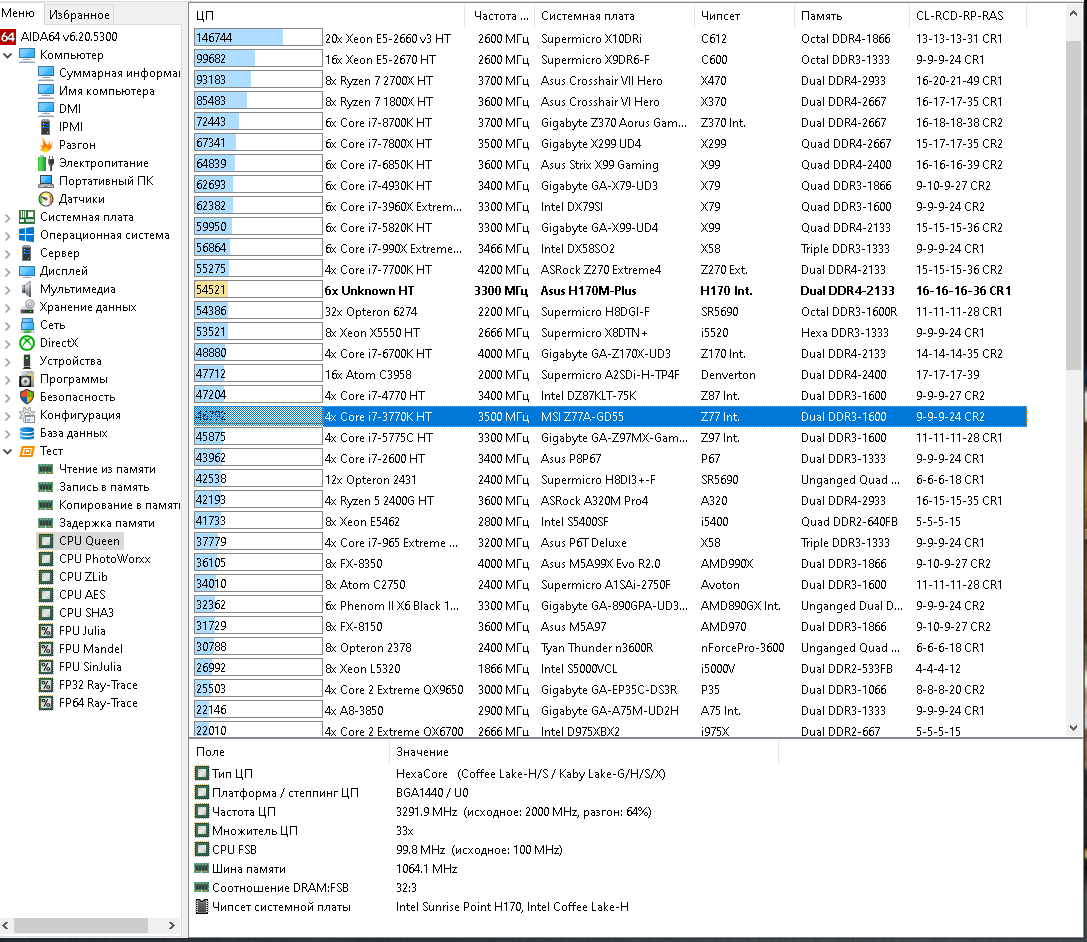Open the CPU AES test

click(82, 595)
